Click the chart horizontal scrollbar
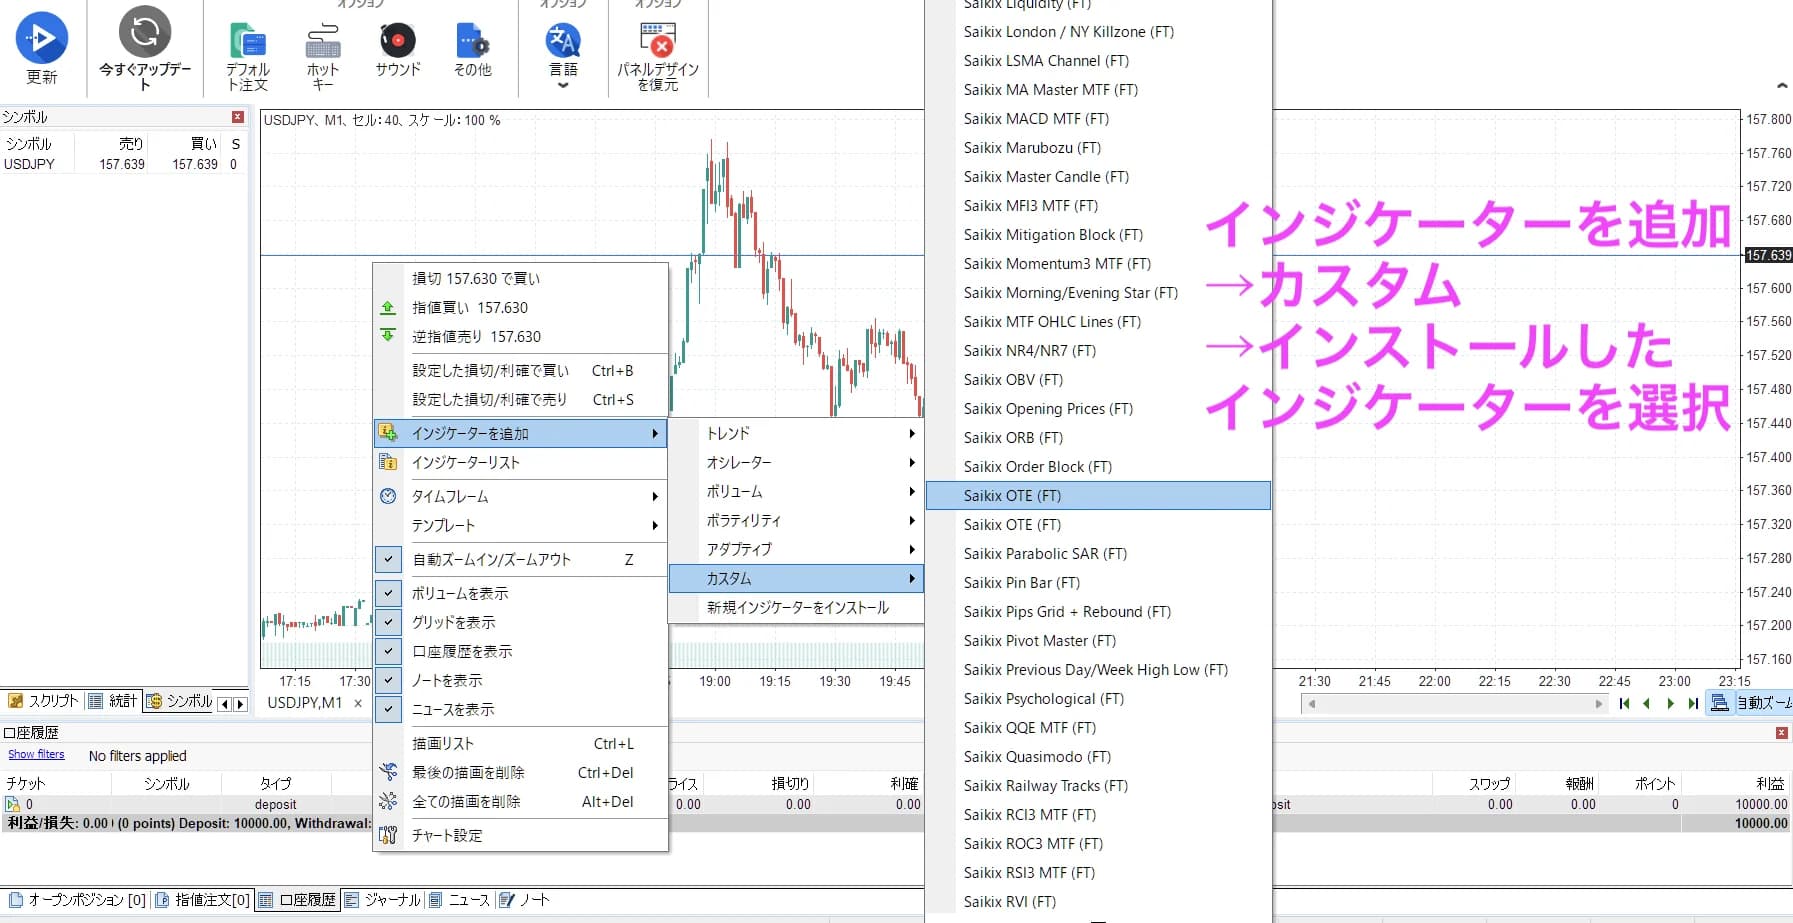Image resolution: width=1793 pixels, height=923 pixels. (1455, 704)
